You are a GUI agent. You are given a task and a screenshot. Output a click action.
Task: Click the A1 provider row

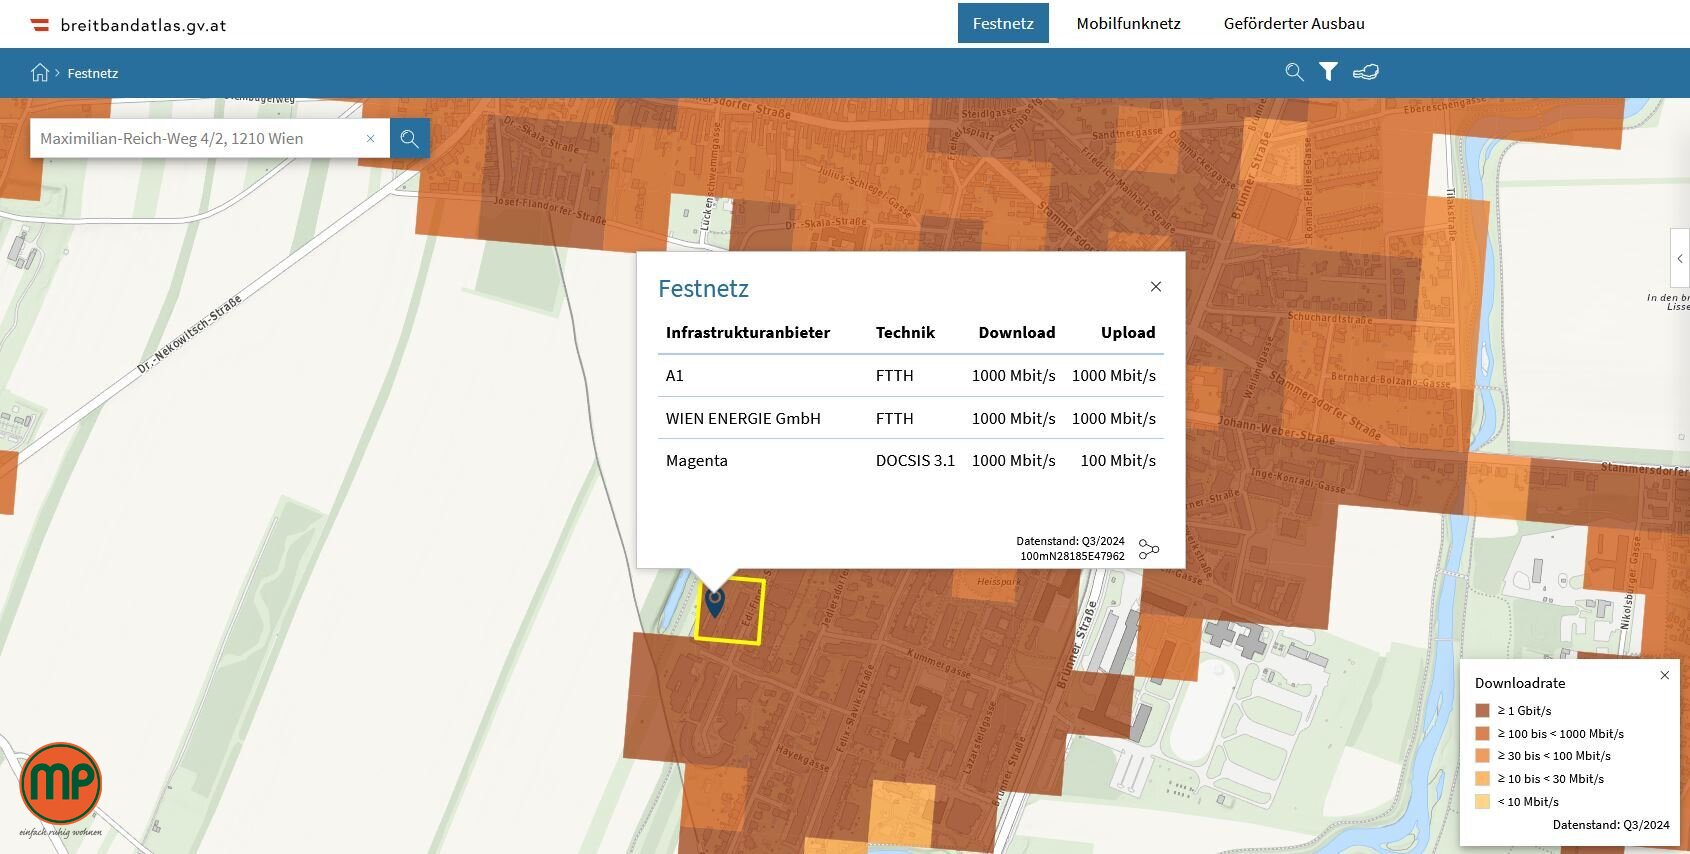911,376
